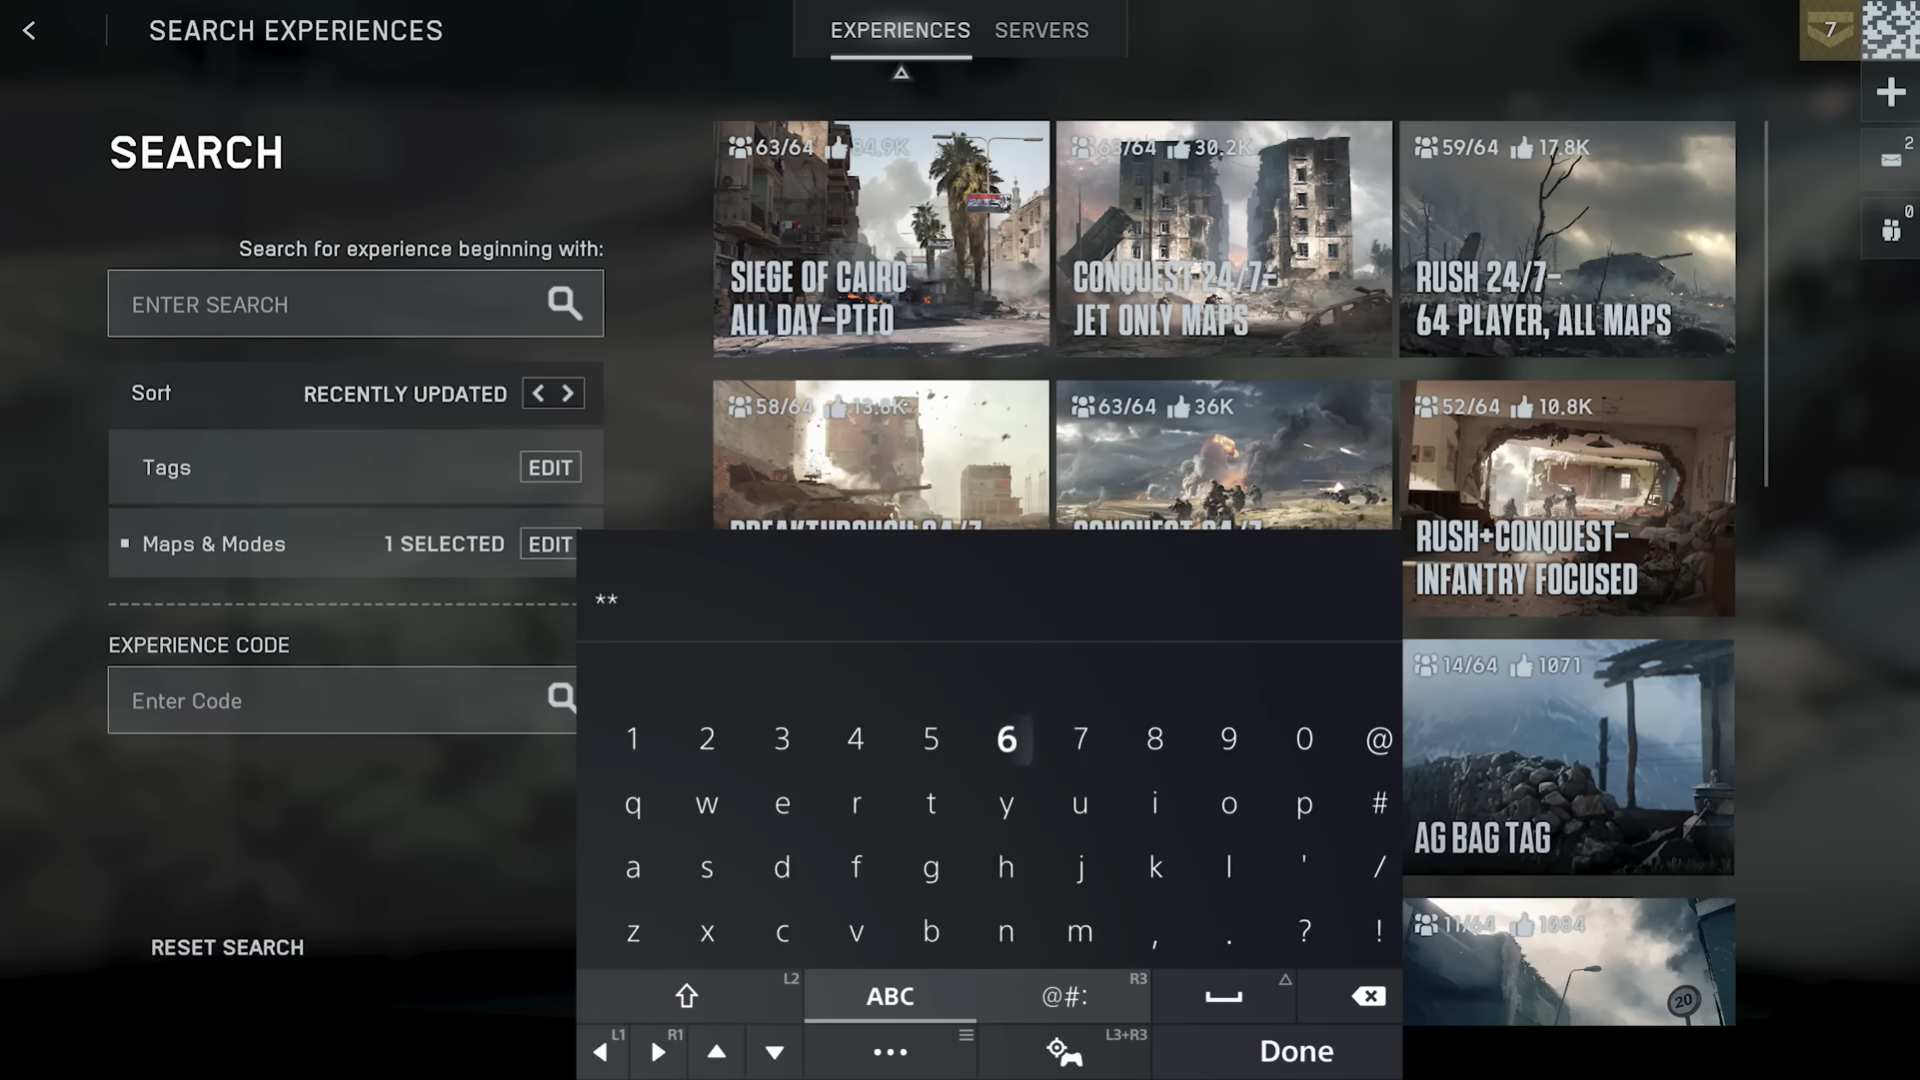Click the back arrow icon

coord(29,31)
